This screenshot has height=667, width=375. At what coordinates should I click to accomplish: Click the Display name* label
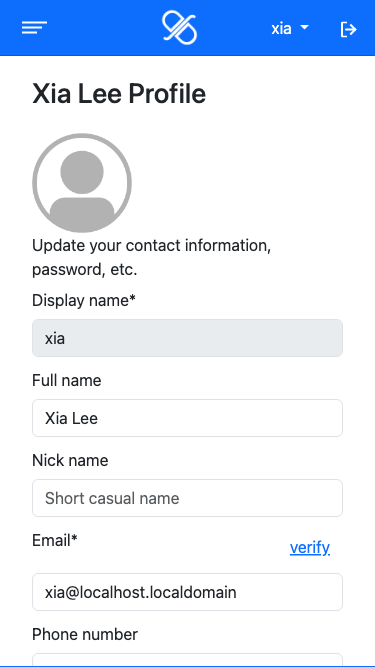point(84,300)
